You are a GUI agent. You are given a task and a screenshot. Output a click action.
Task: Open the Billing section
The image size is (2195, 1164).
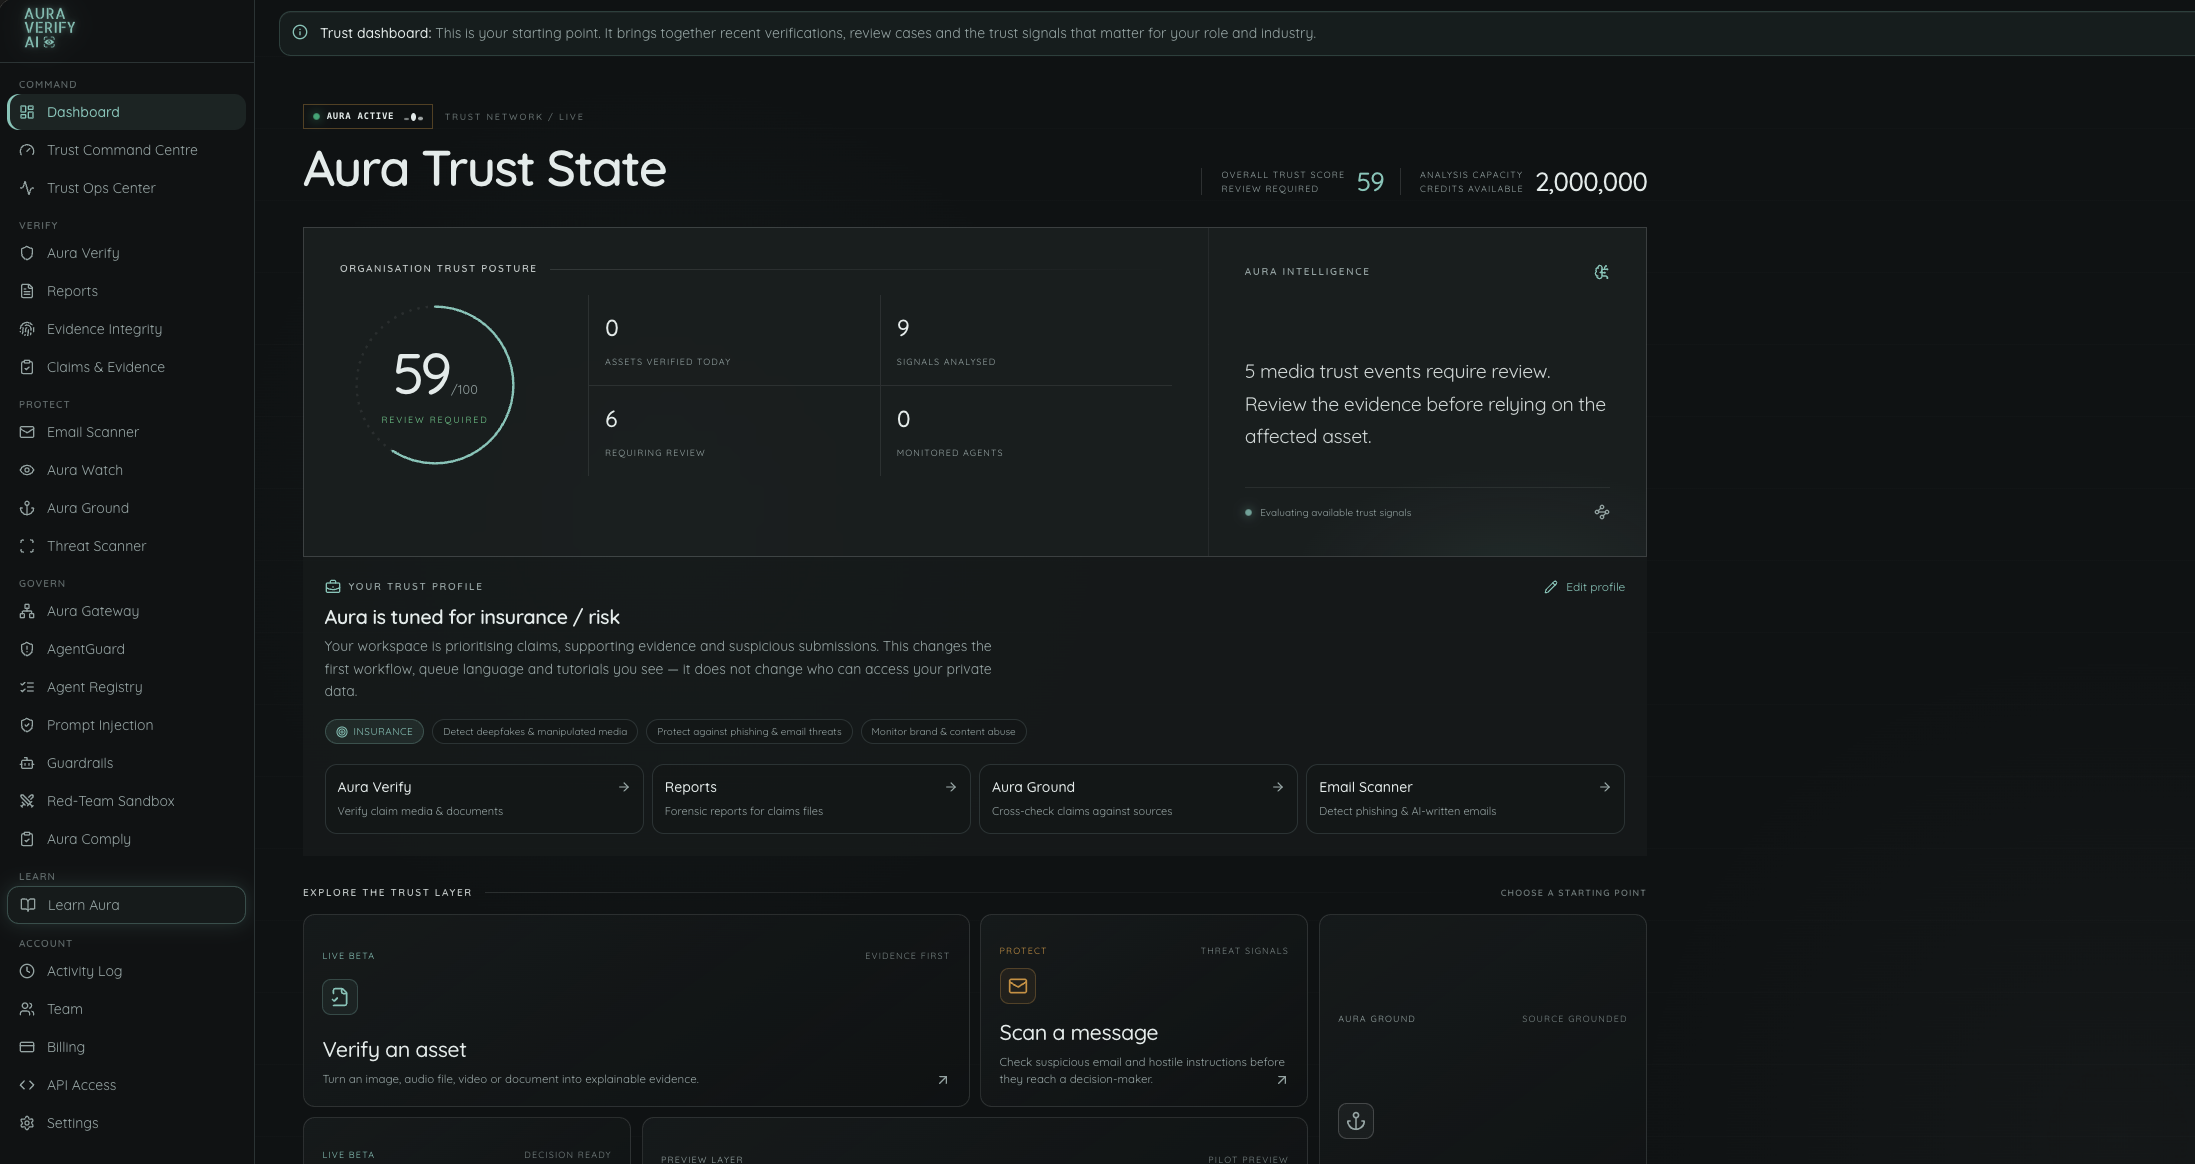126,1047
